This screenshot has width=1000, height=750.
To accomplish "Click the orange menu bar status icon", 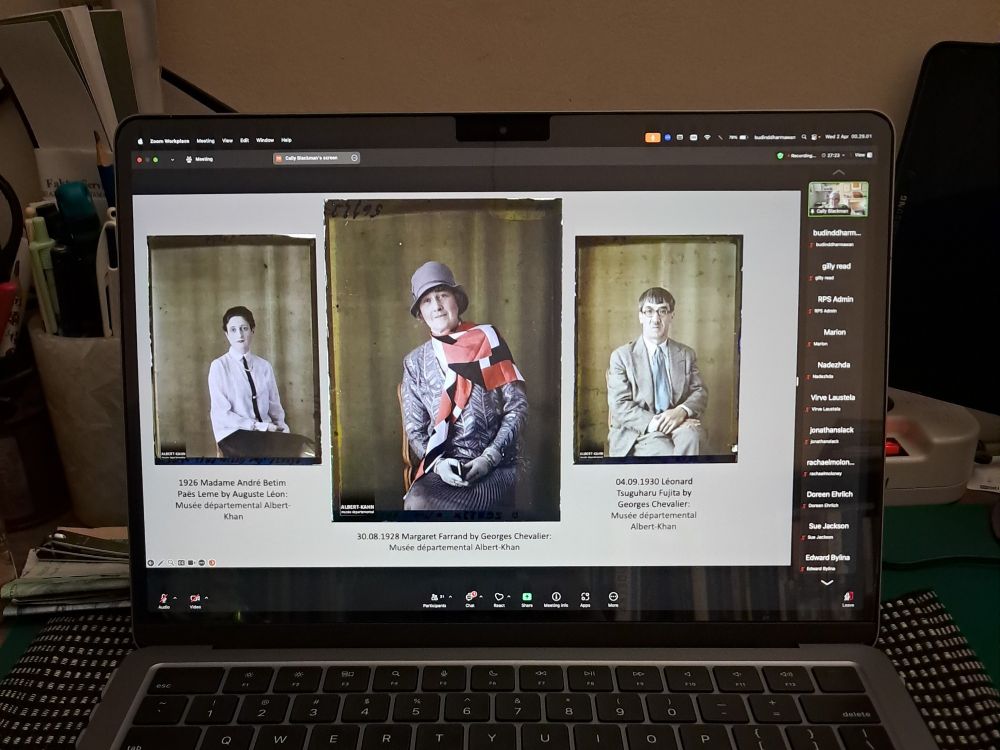I will tap(652, 138).
